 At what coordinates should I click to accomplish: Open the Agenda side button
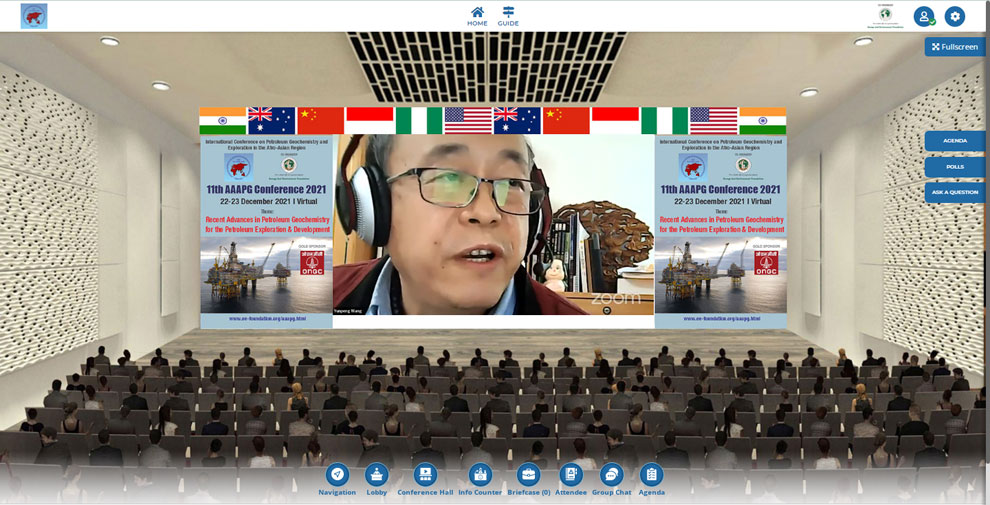pyautogui.click(x=955, y=141)
